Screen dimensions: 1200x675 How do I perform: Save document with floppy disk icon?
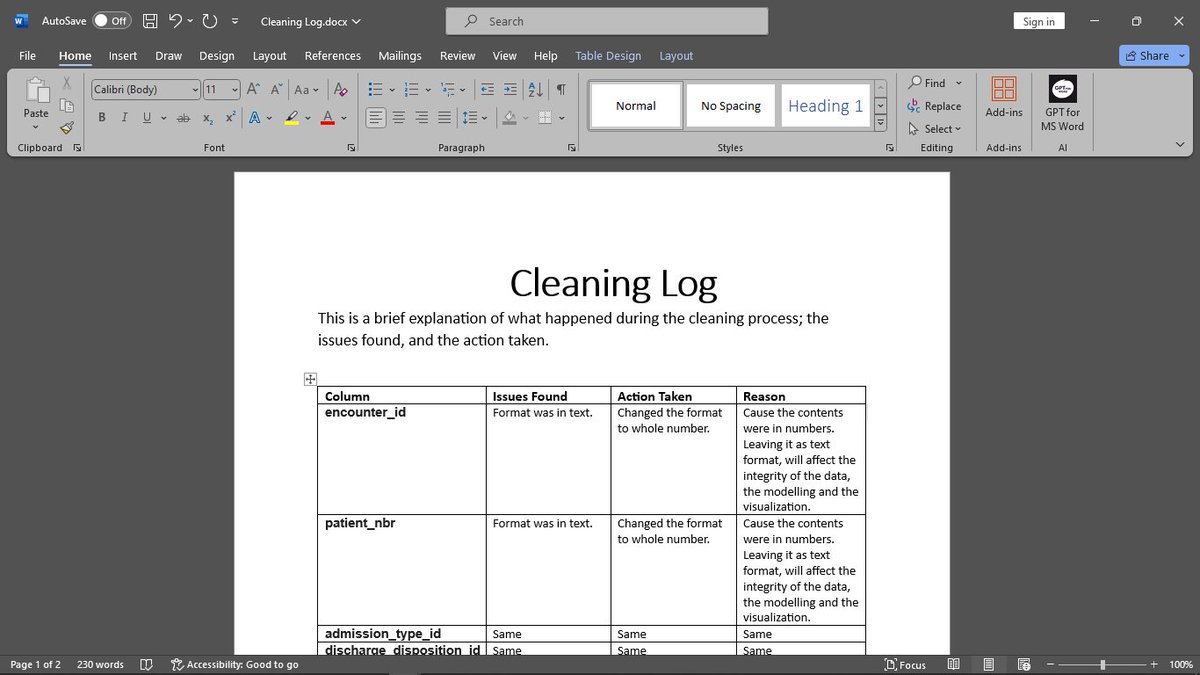click(150, 21)
